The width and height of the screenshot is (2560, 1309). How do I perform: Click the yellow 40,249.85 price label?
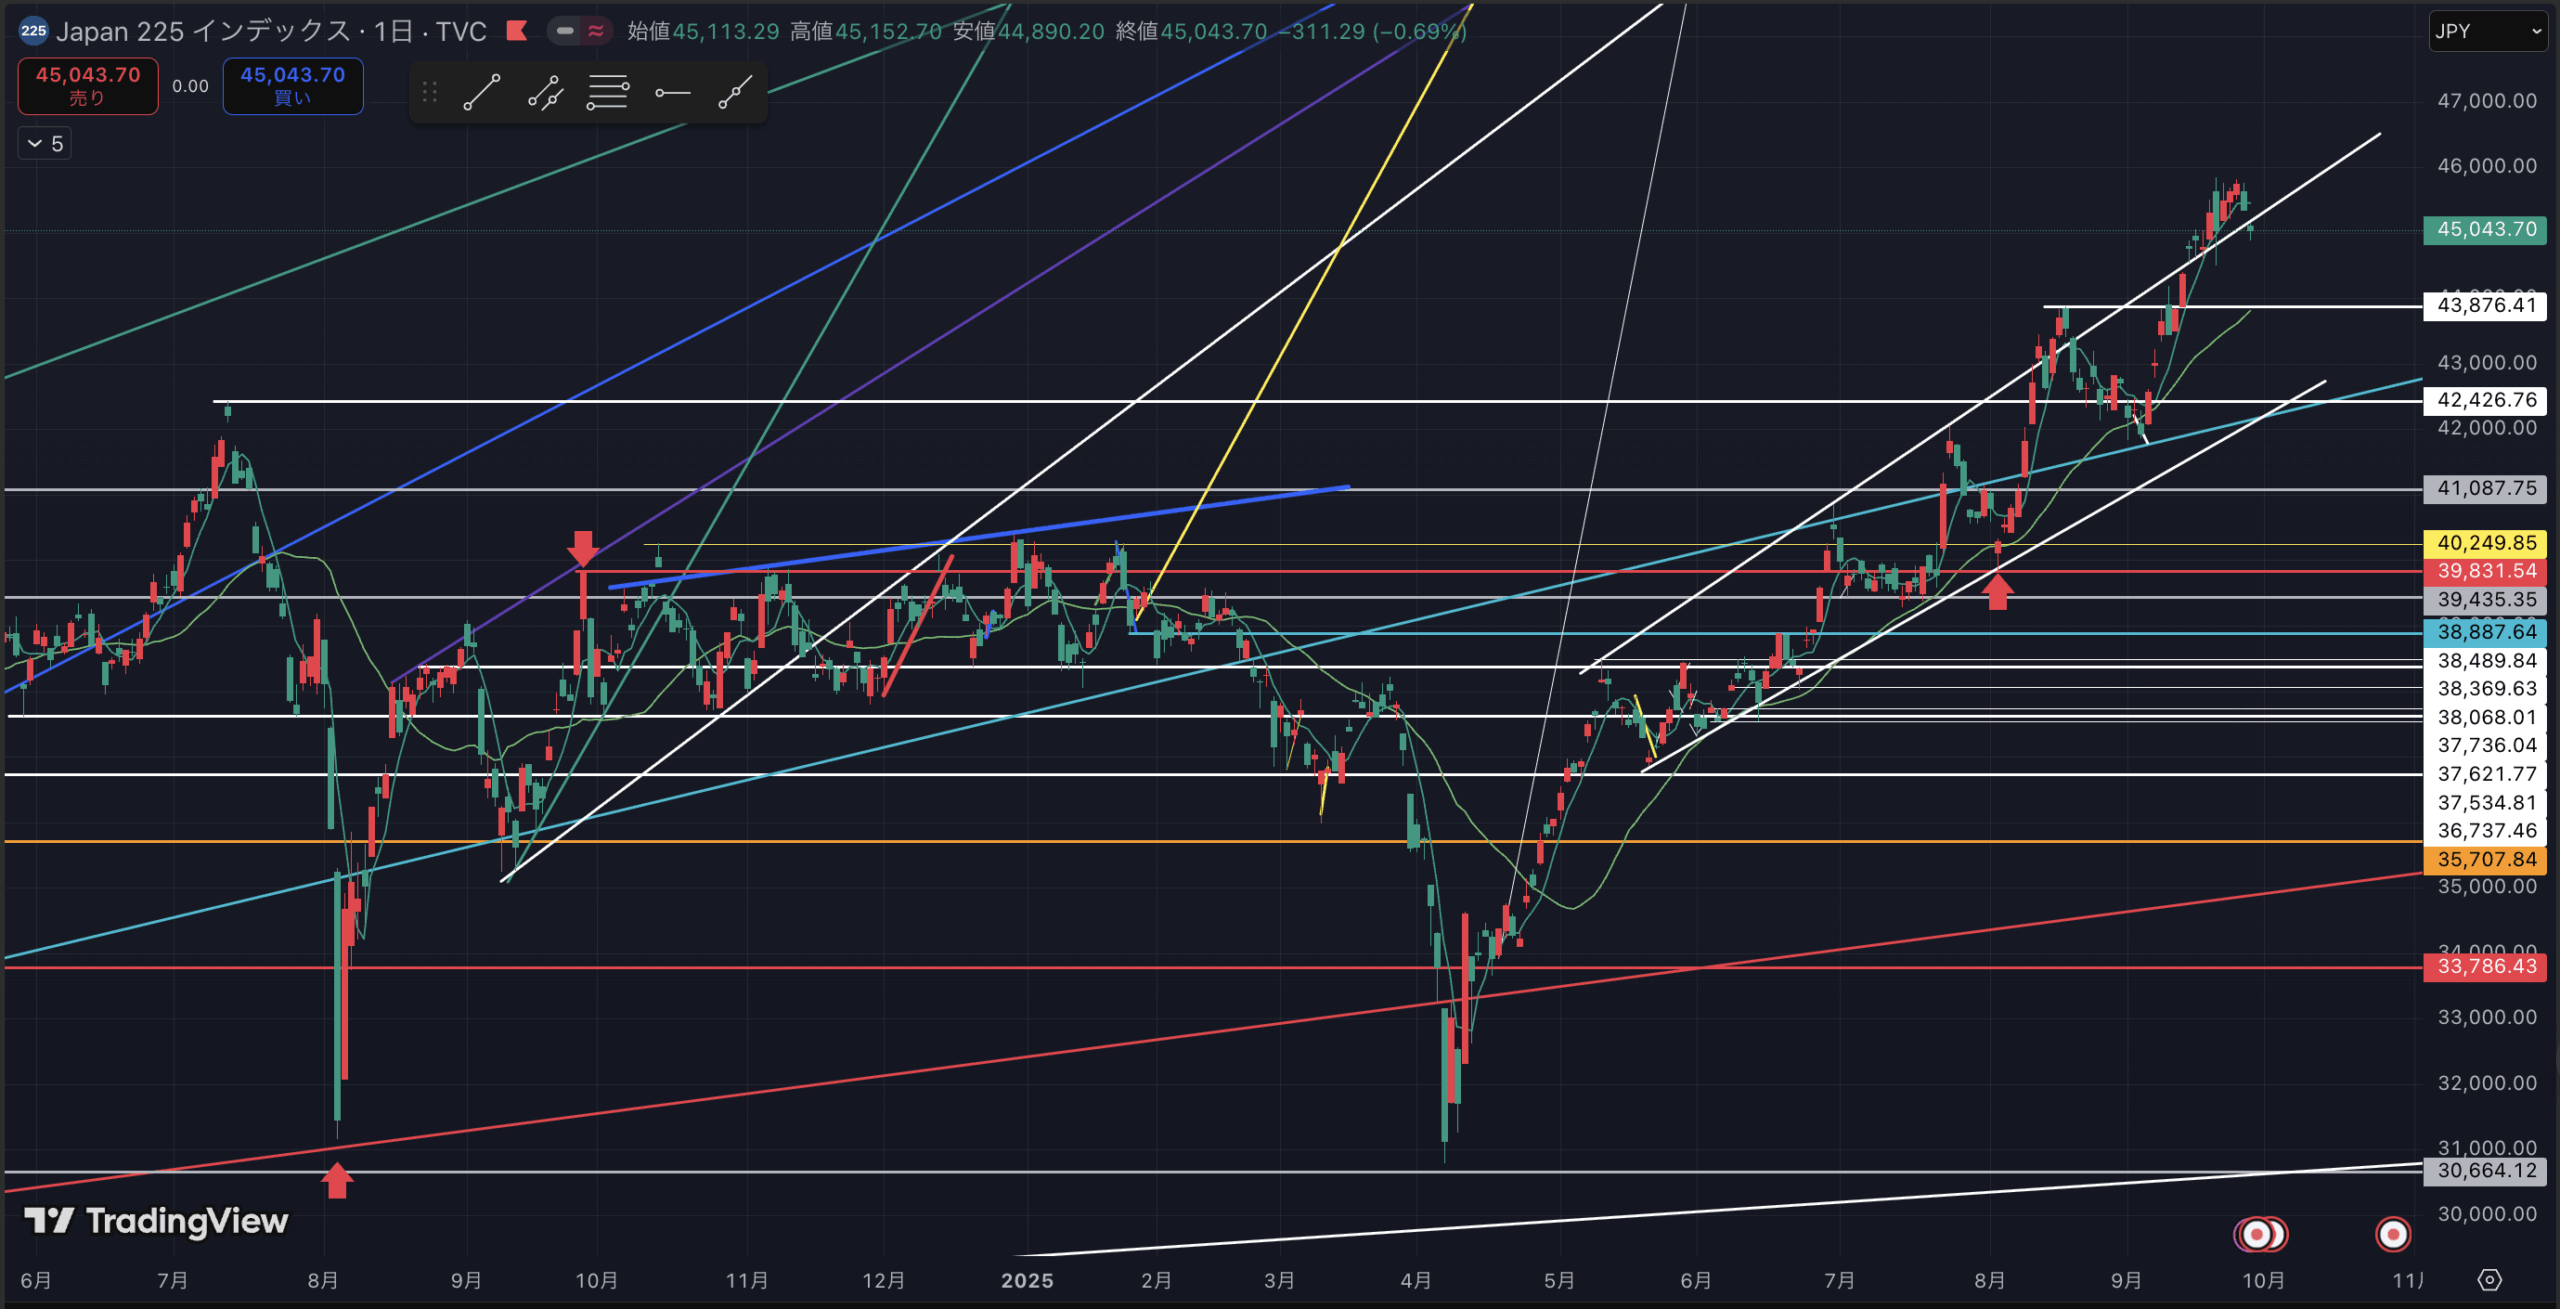[2485, 543]
